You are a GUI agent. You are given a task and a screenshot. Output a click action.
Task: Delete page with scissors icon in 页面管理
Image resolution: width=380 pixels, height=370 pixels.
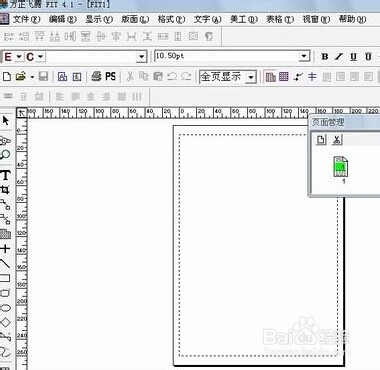point(337,140)
